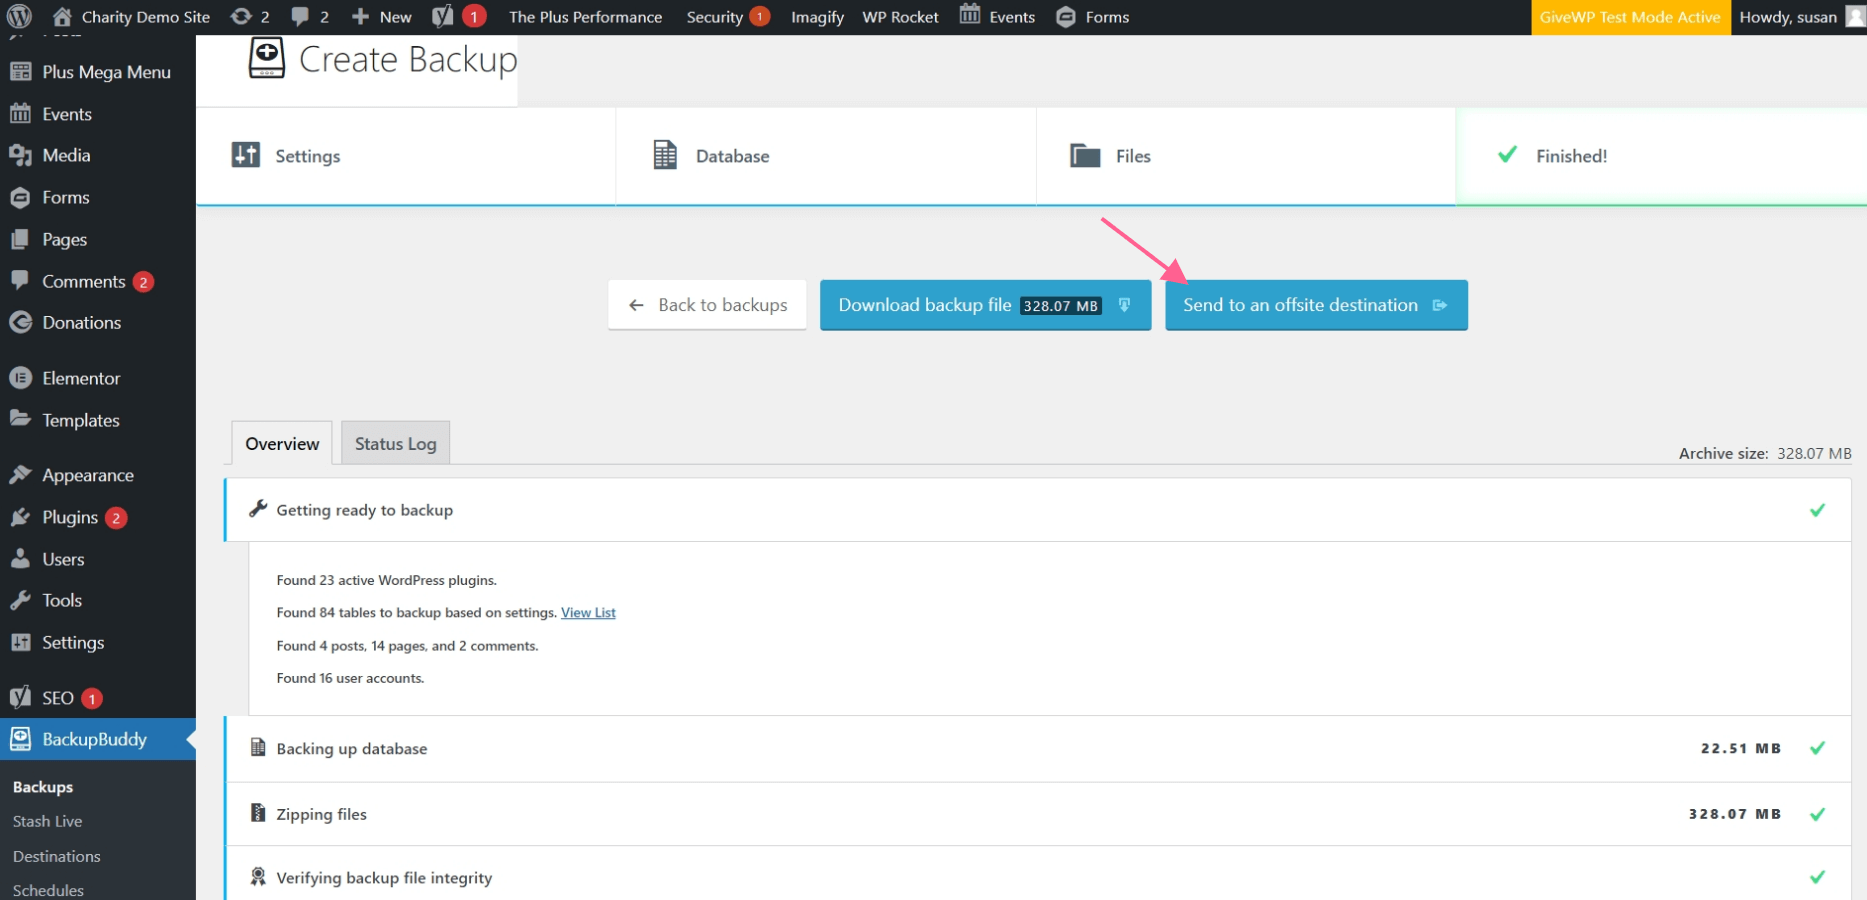The image size is (1867, 900).
Task: Select Destinations submenu item
Action: tap(56, 856)
